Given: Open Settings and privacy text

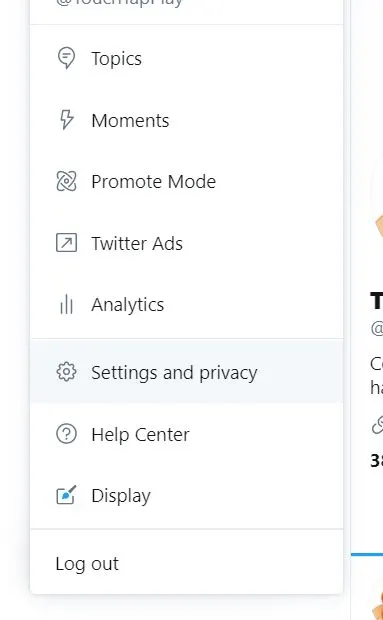Looking at the screenshot, I should [174, 372].
